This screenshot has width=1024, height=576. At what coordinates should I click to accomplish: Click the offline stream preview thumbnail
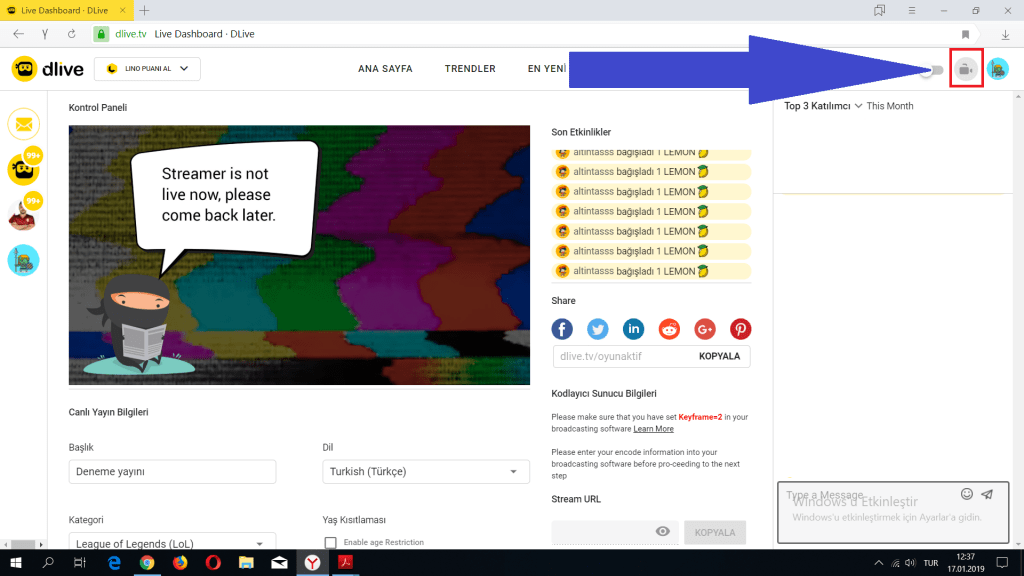click(299, 255)
